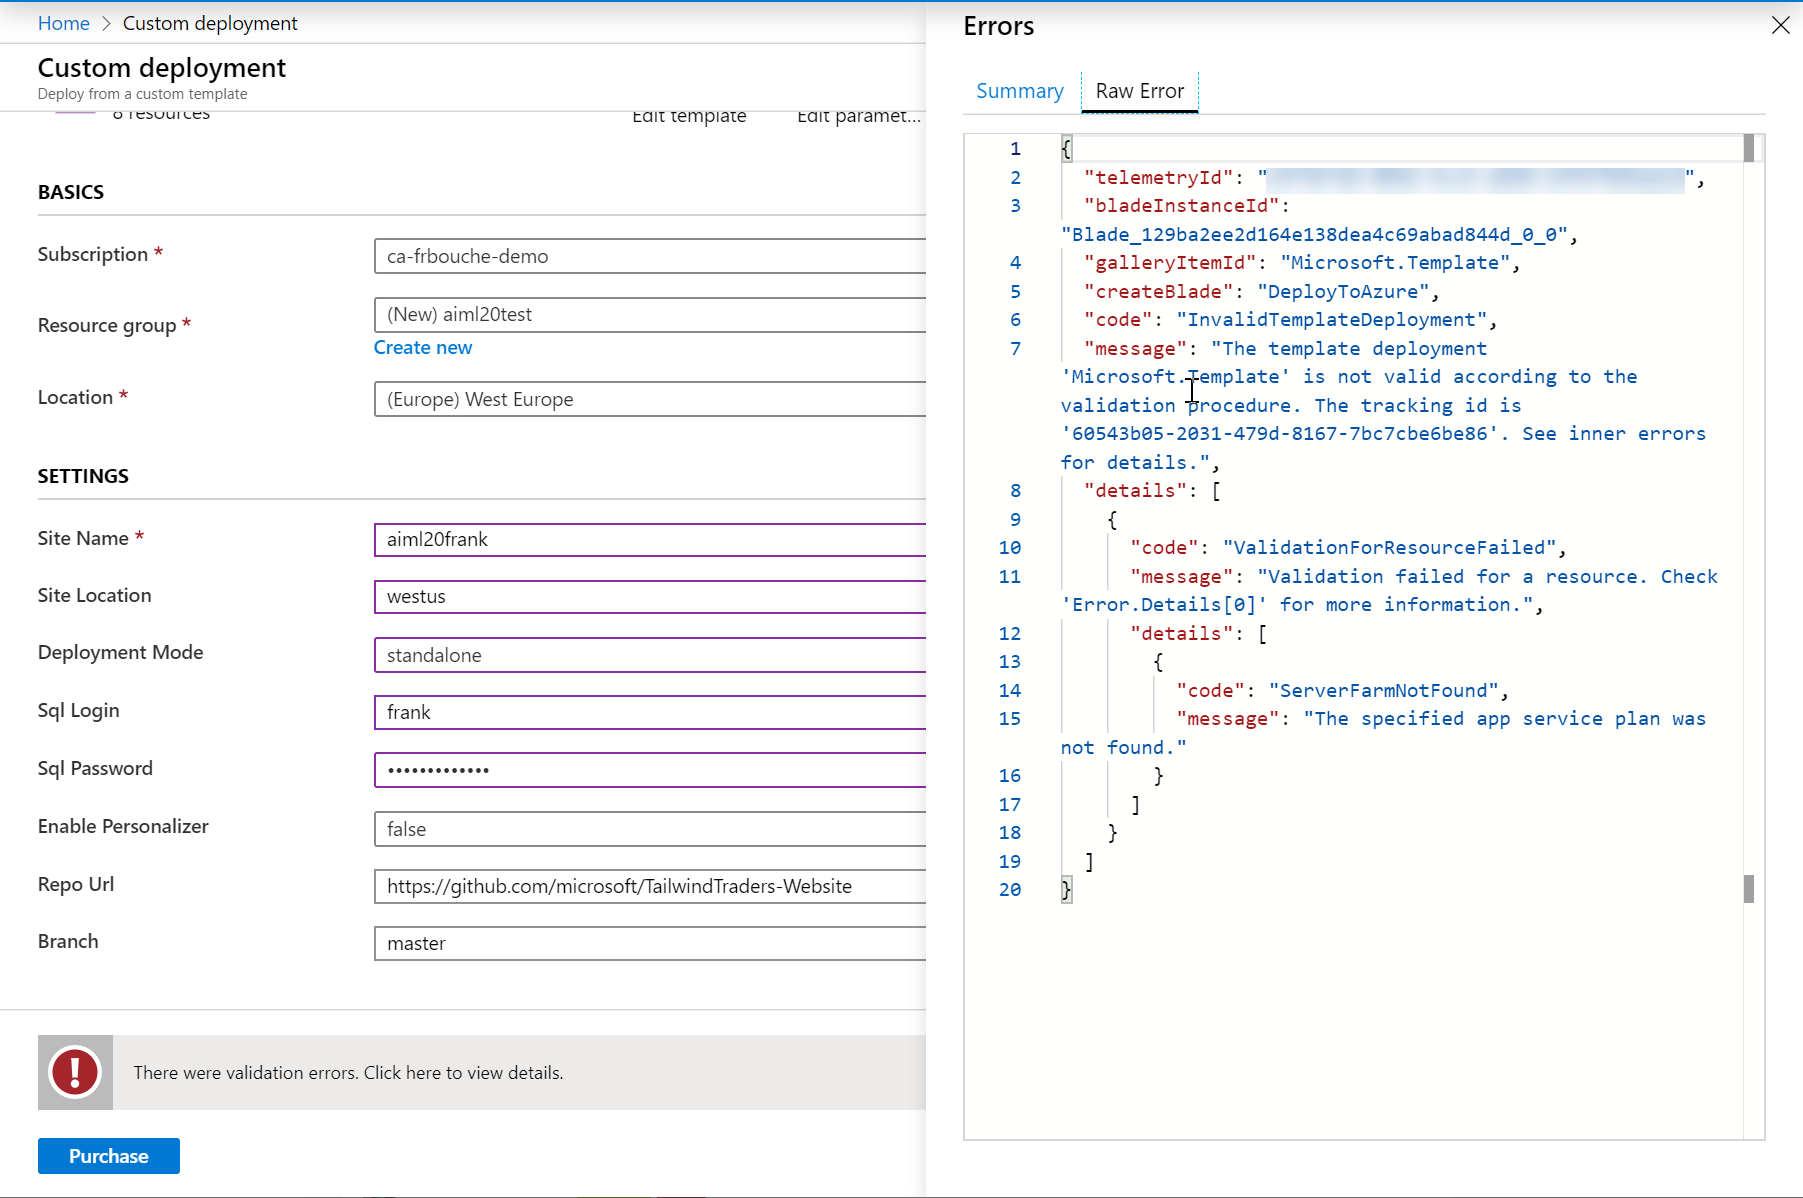
Task: Navigate to Home via breadcrumb
Action: [x=63, y=22]
